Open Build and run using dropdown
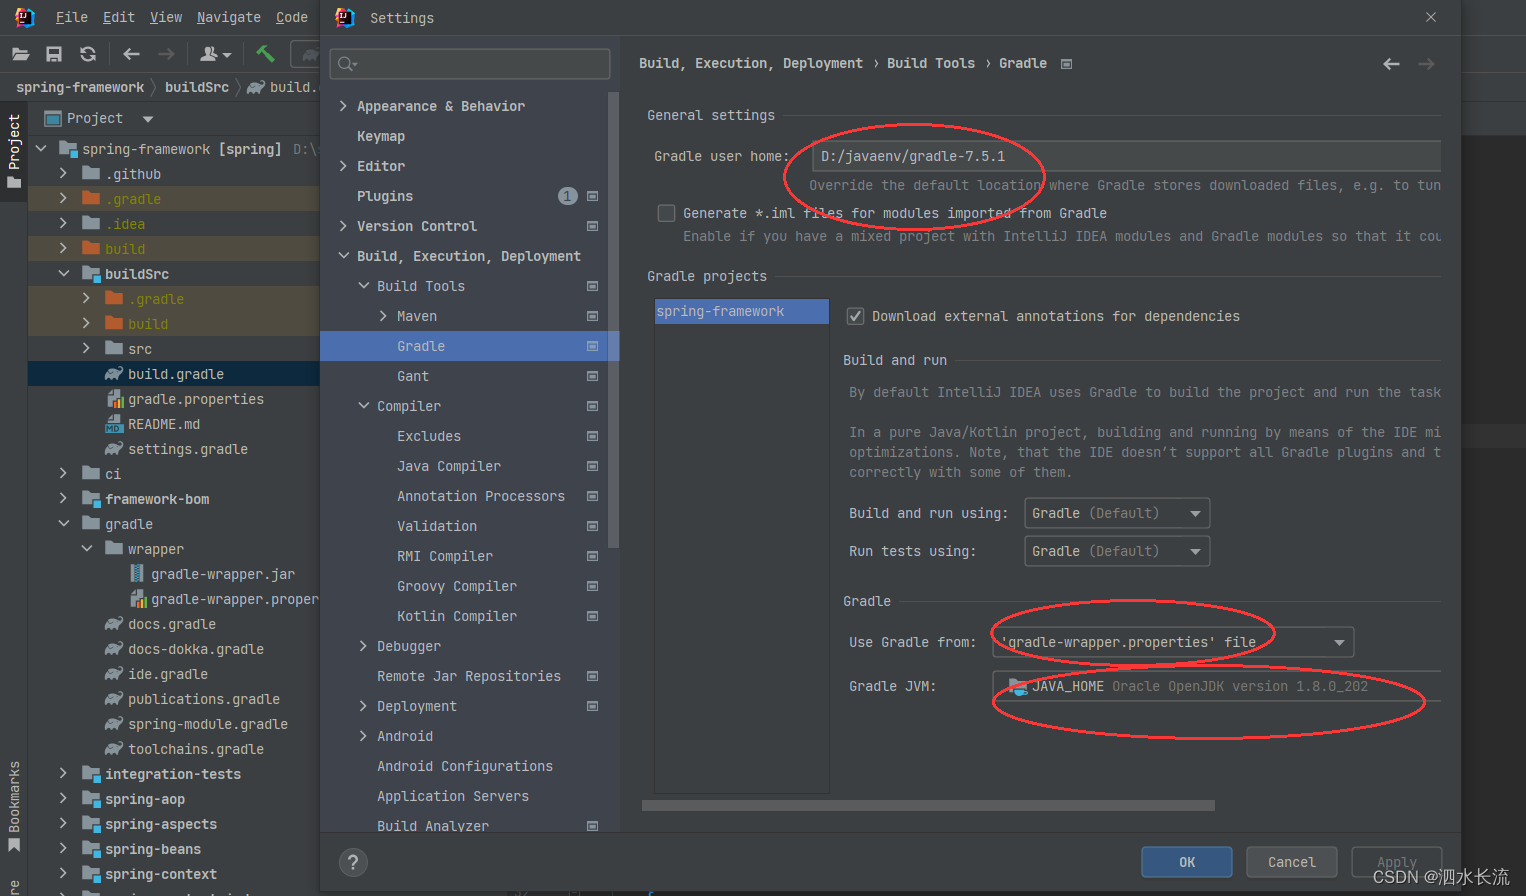Screen dimensions: 1526x896 [x=1117, y=513]
